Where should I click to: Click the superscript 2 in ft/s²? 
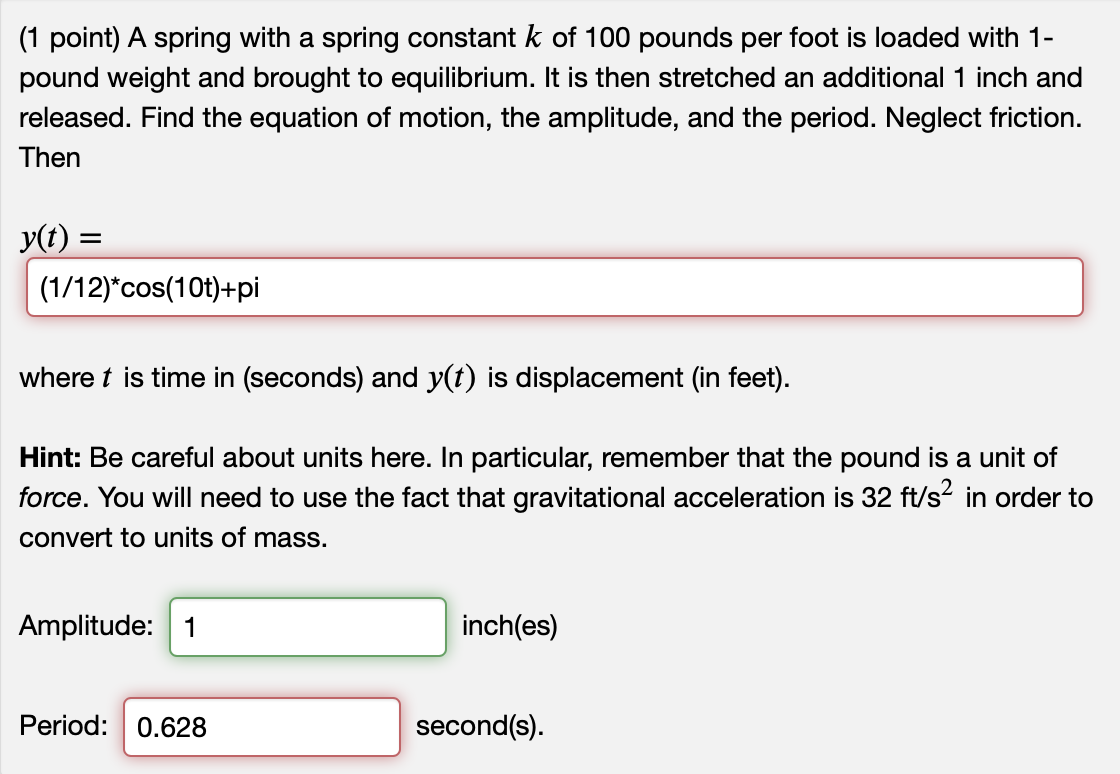(947, 487)
